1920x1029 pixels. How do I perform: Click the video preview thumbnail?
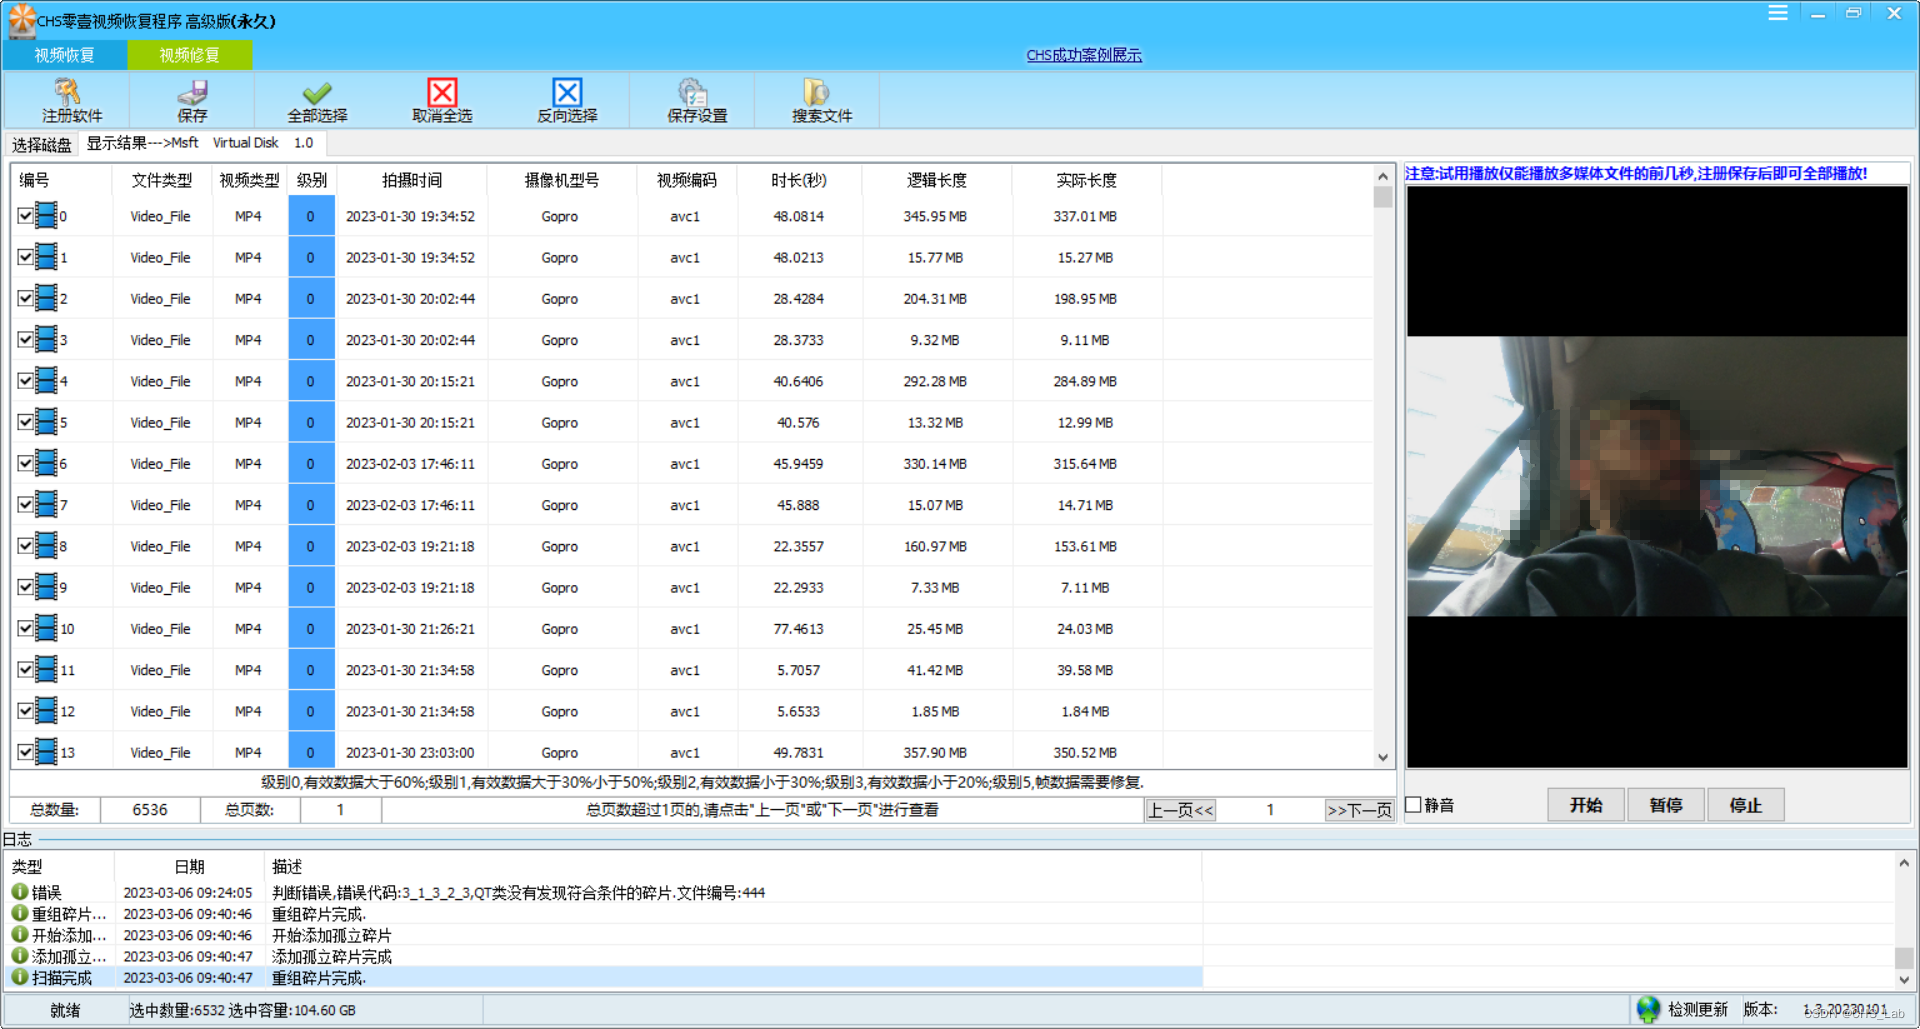(x=1657, y=476)
